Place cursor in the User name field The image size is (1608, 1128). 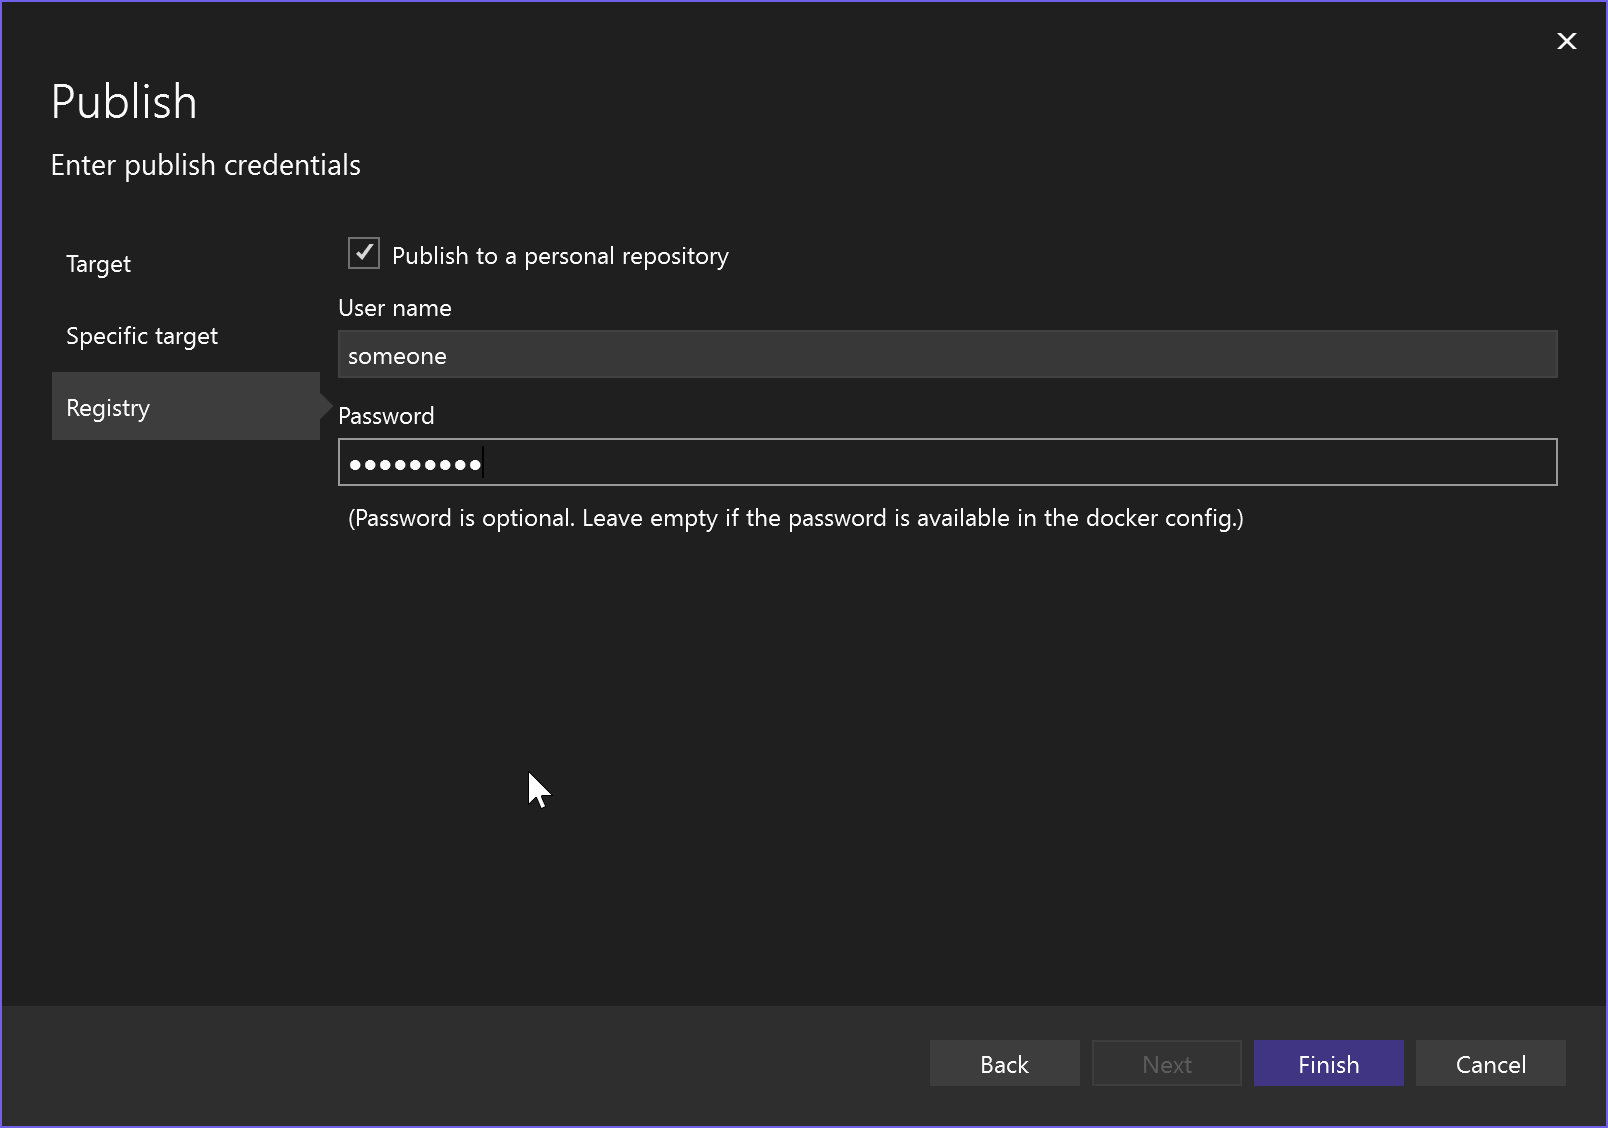947,354
